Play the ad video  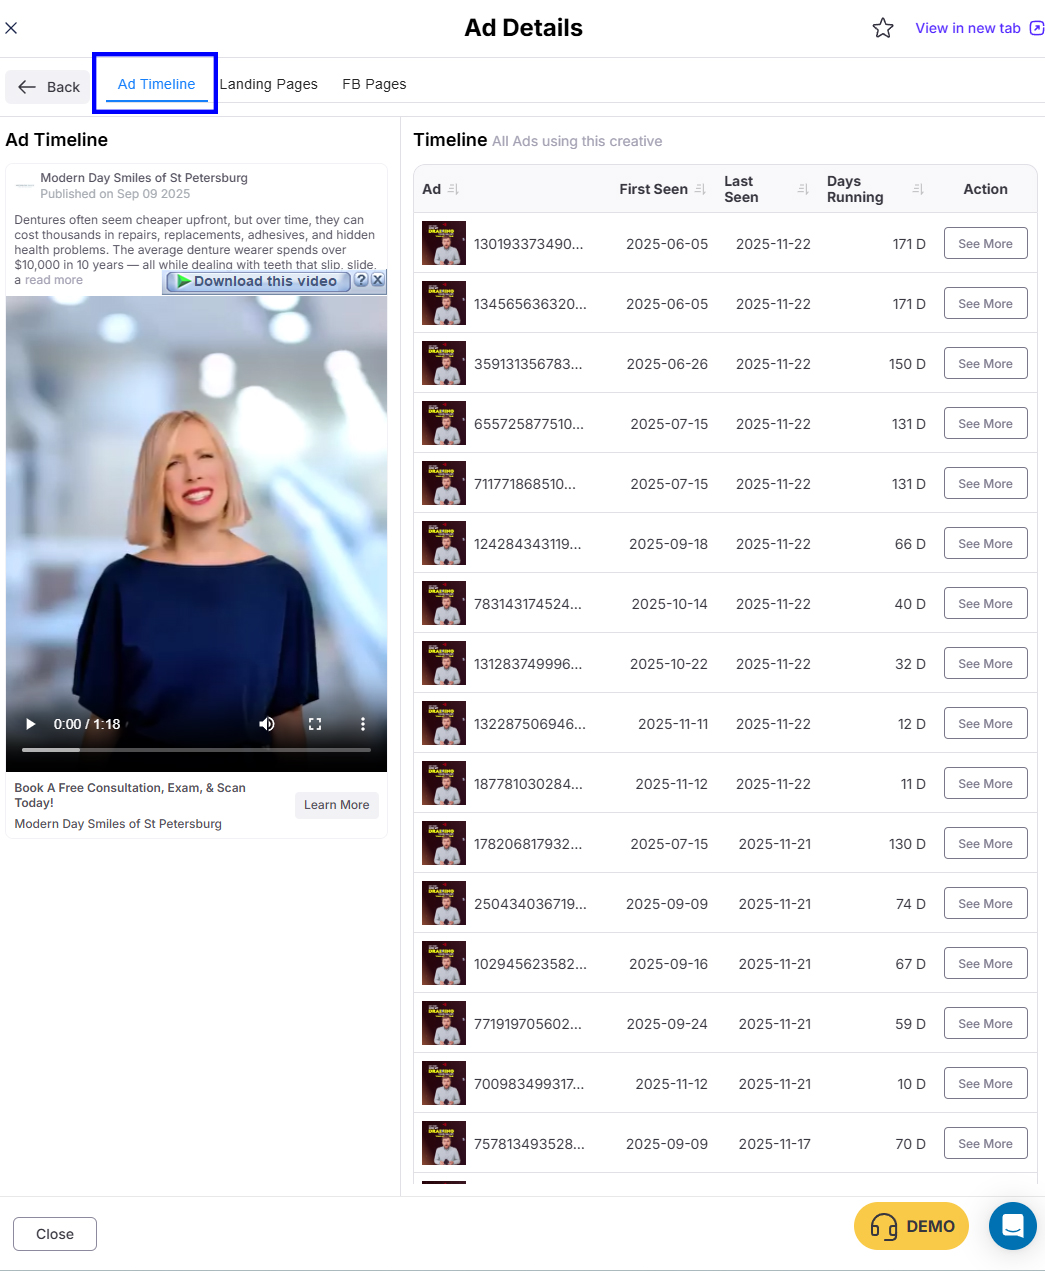pyautogui.click(x=30, y=724)
